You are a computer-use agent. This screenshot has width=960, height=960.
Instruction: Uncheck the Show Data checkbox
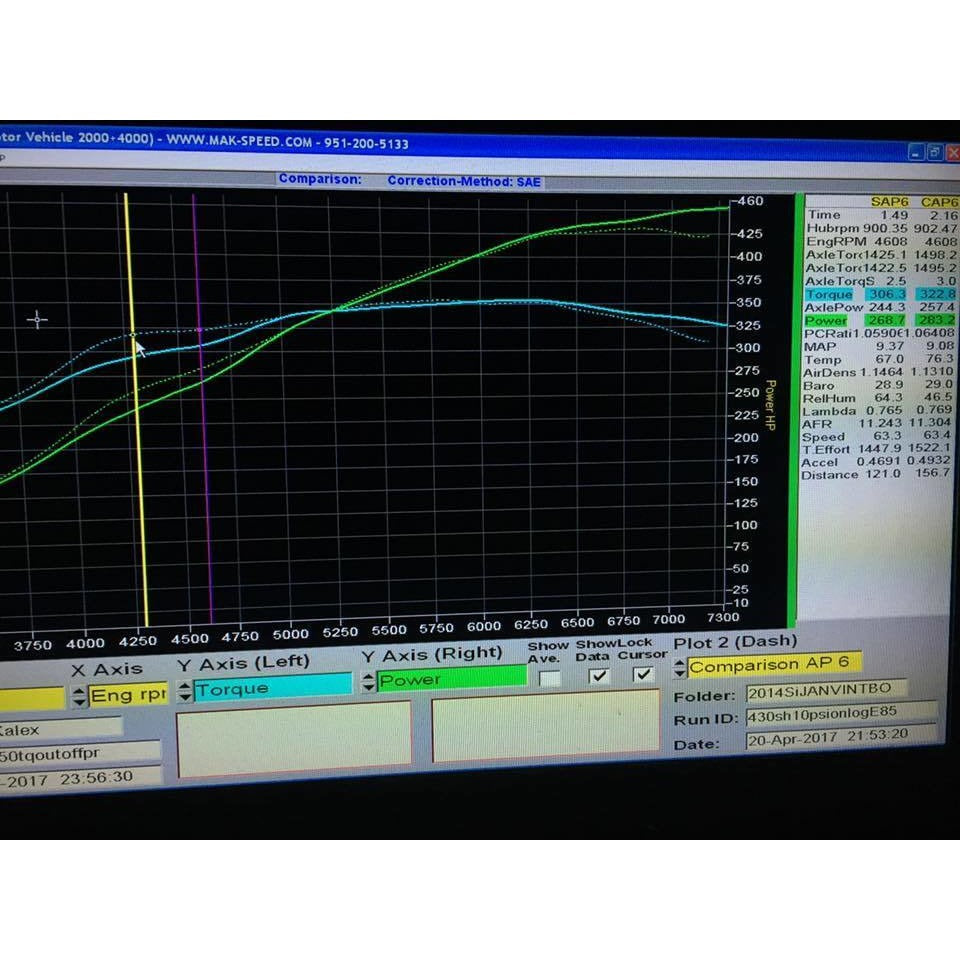tap(598, 676)
